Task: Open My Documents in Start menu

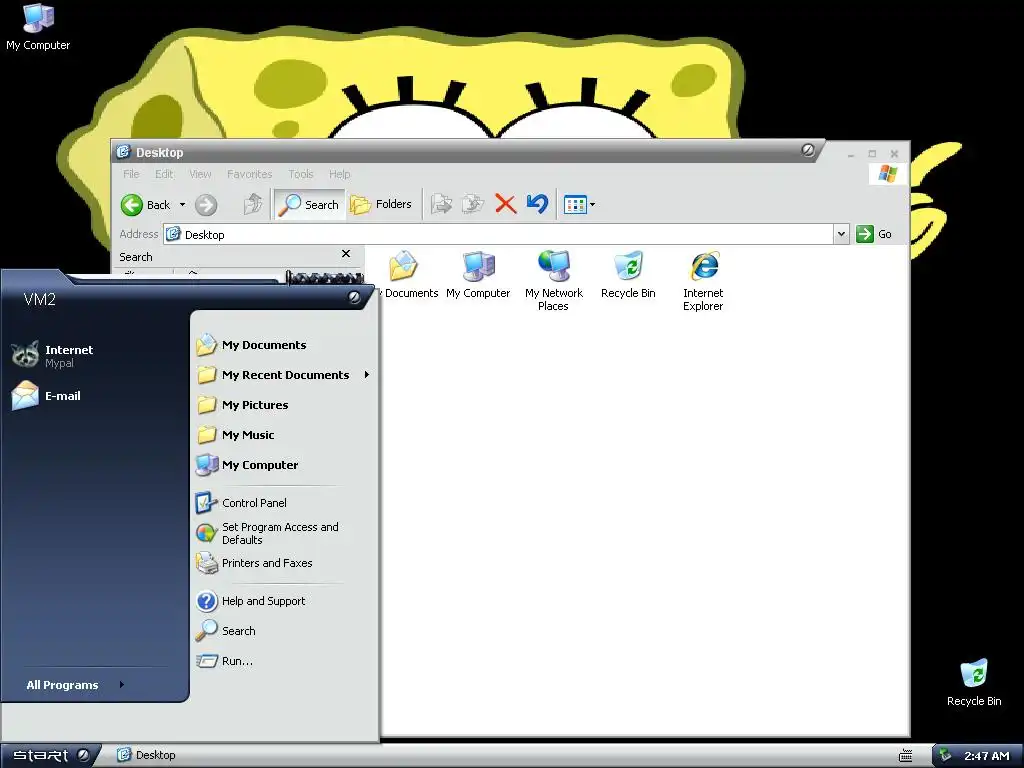Action: 251,345
